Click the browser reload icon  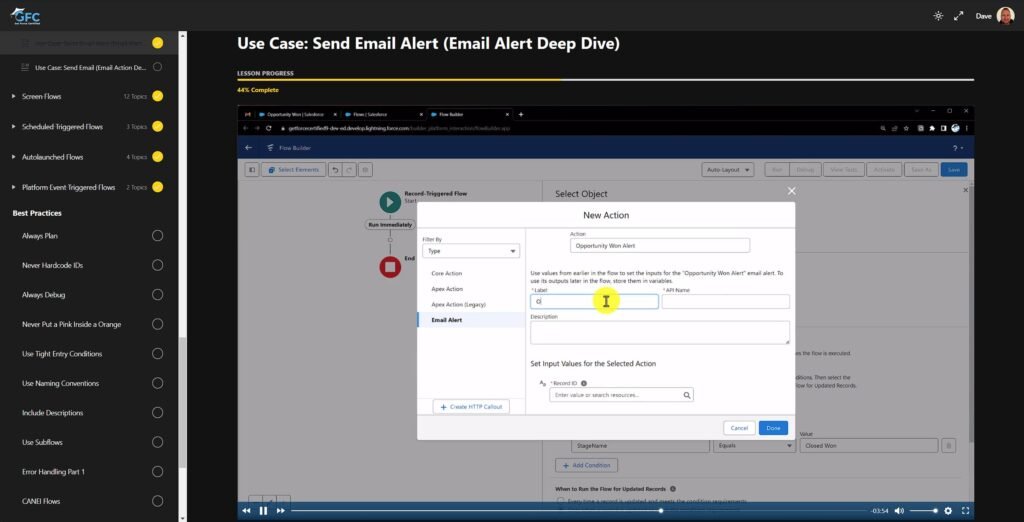click(268, 129)
